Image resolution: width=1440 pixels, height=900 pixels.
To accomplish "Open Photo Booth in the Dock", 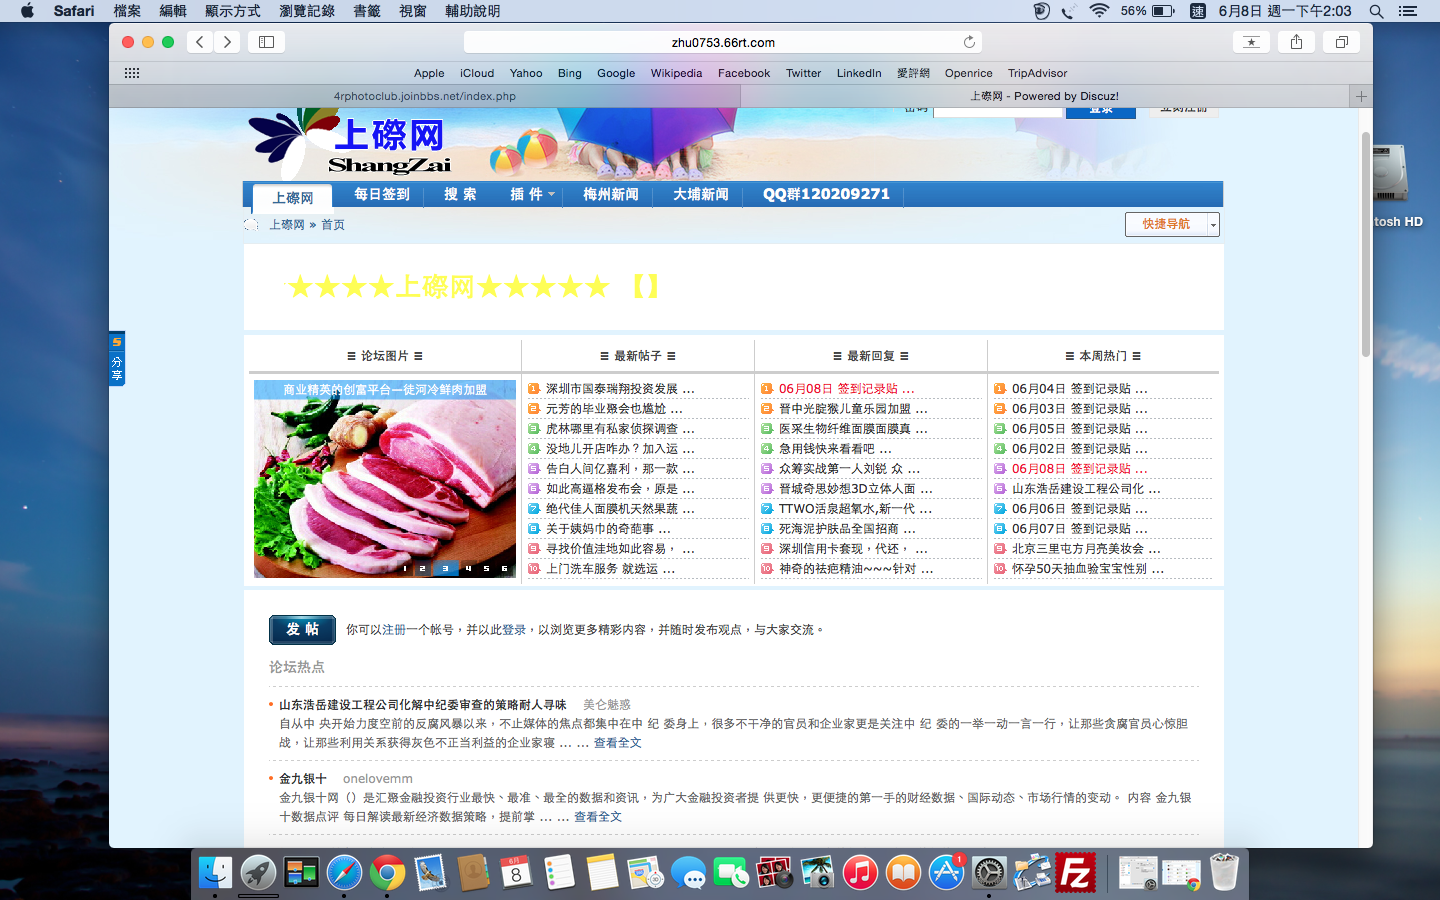I will coord(774,873).
